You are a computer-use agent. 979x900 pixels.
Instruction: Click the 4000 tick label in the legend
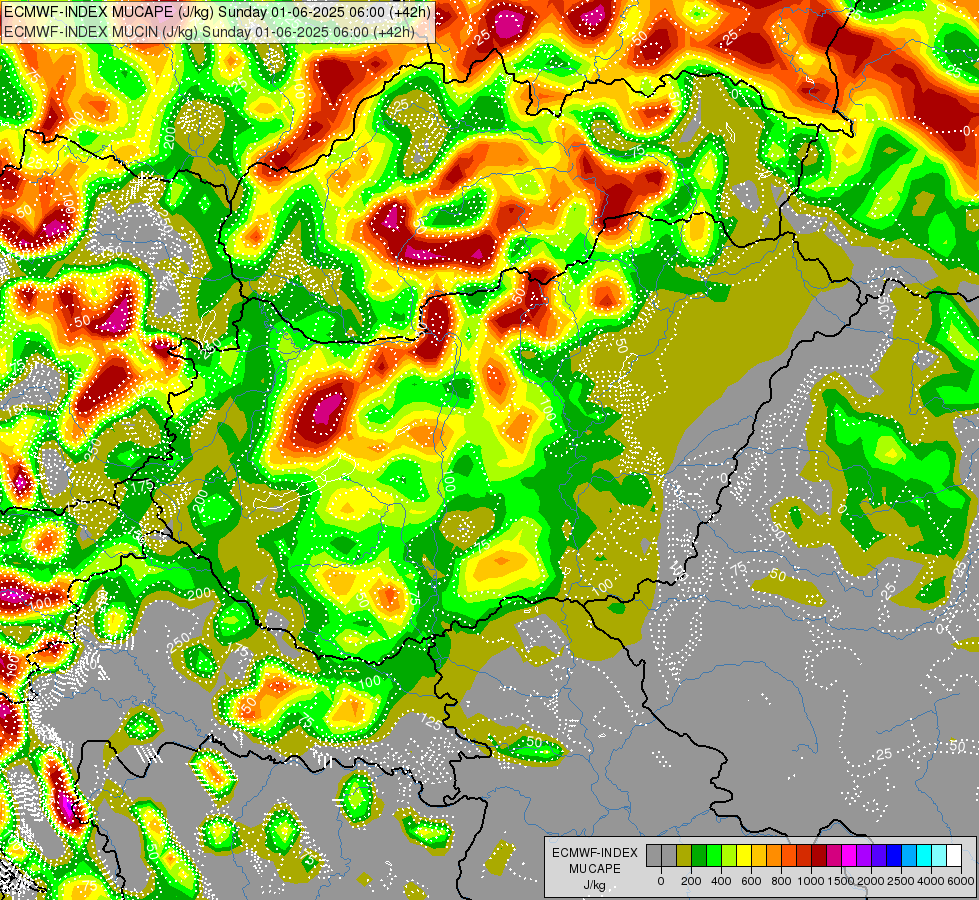(932, 881)
